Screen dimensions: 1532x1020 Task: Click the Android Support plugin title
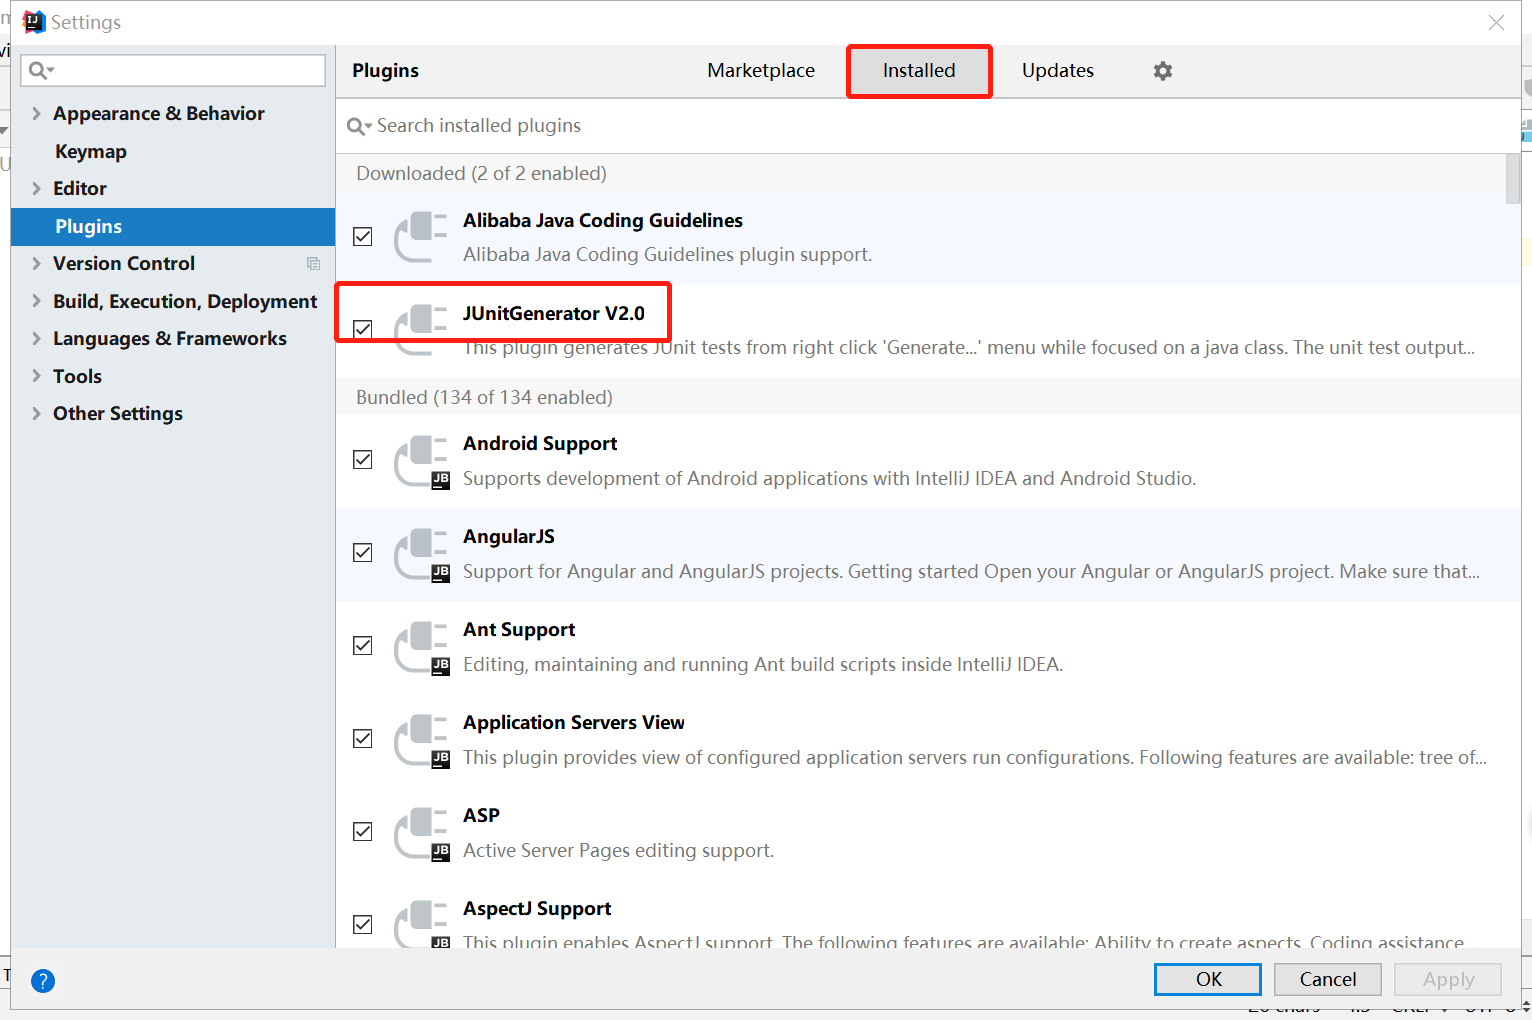pos(540,444)
